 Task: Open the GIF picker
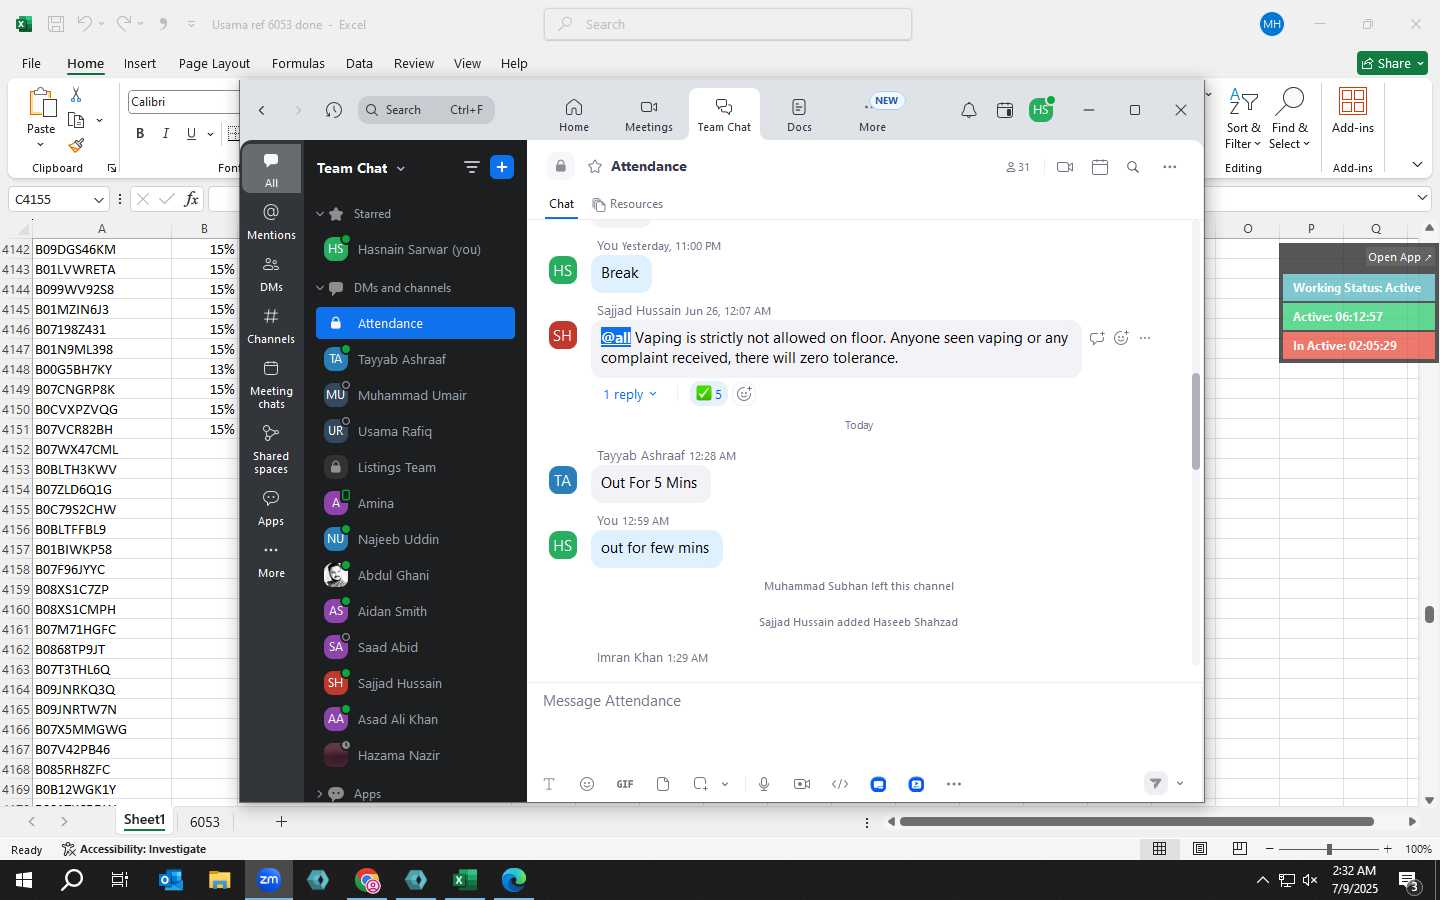pyautogui.click(x=625, y=784)
